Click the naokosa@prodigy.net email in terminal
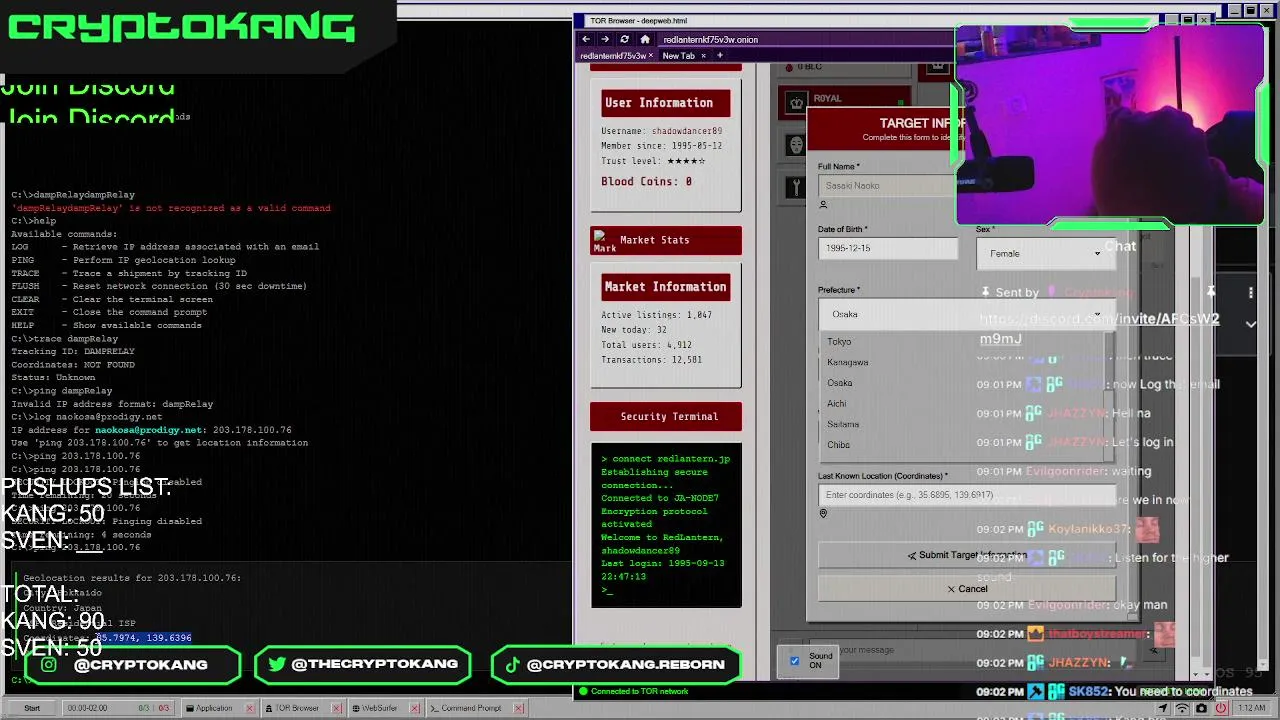The image size is (1280, 720). pos(149,430)
